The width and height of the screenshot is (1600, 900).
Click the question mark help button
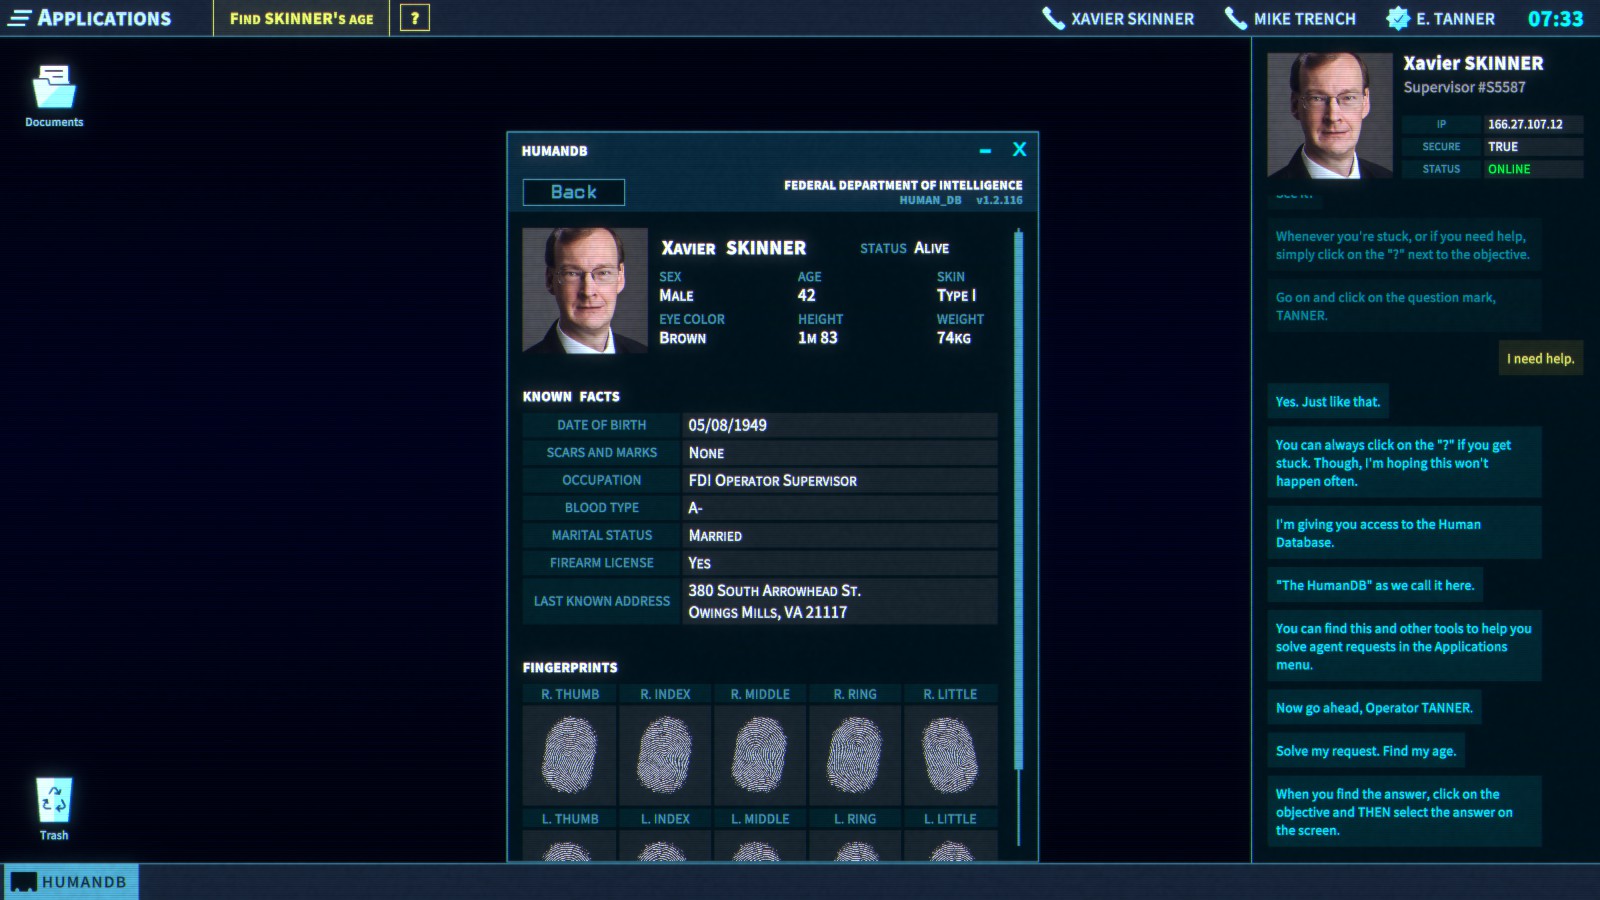click(415, 18)
